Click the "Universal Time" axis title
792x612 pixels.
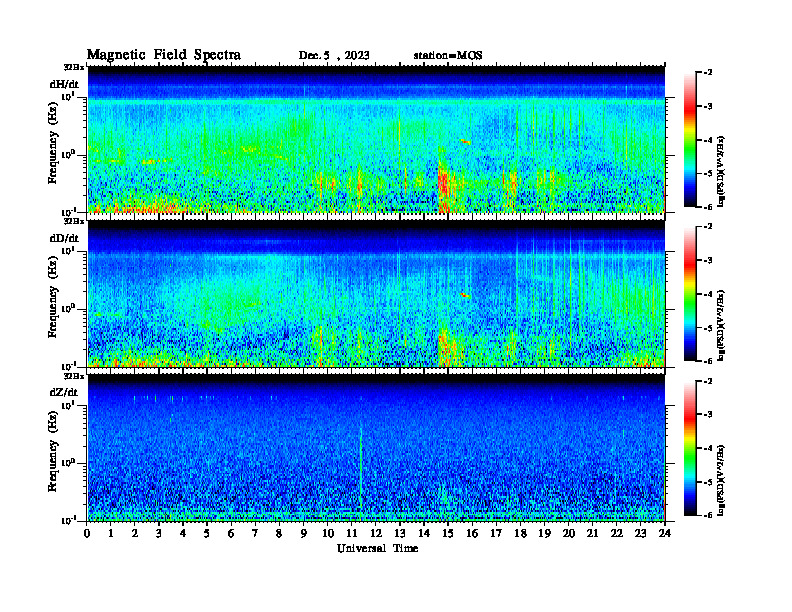[378, 548]
